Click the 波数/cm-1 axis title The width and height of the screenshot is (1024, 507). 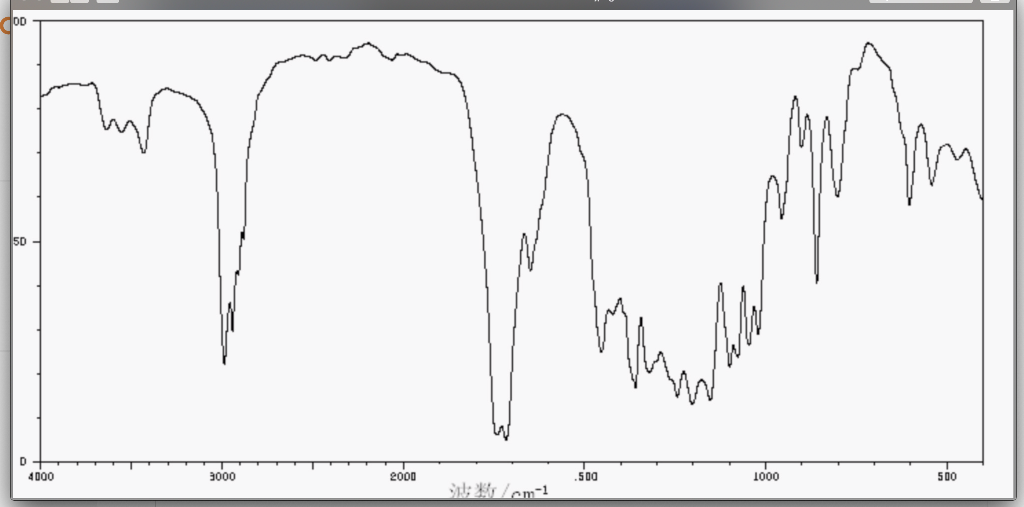tap(498, 492)
